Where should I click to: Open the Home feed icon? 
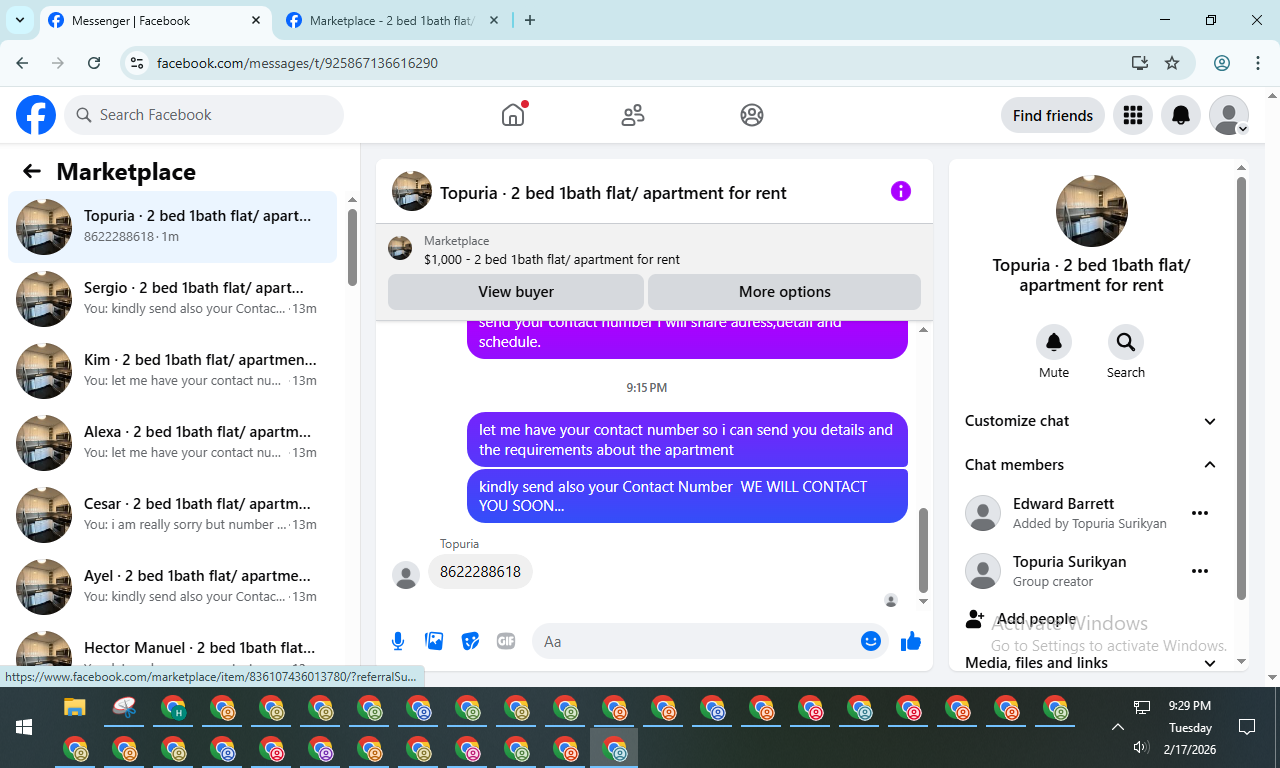[513, 115]
